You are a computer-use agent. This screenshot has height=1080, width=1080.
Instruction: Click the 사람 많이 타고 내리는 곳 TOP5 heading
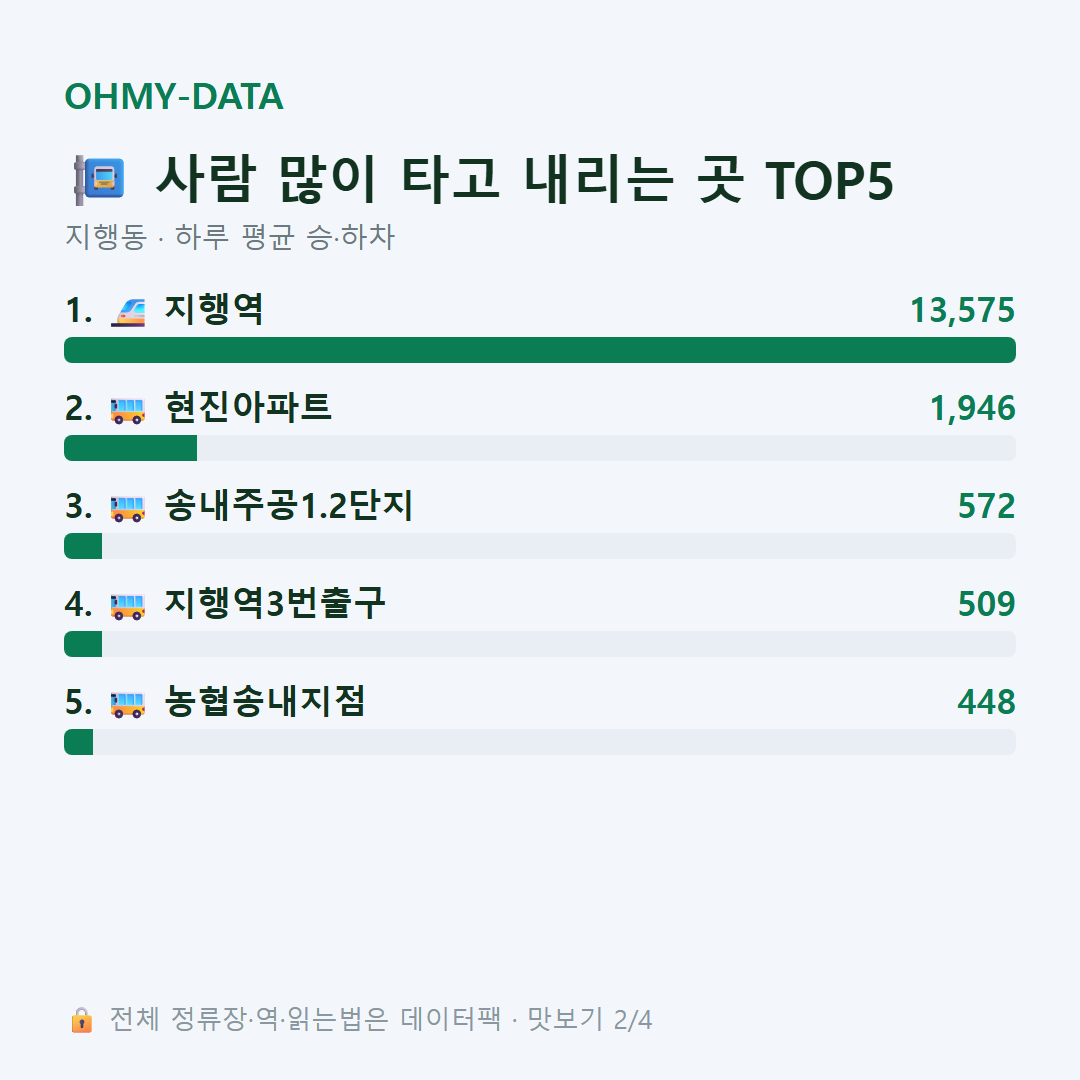click(x=524, y=180)
